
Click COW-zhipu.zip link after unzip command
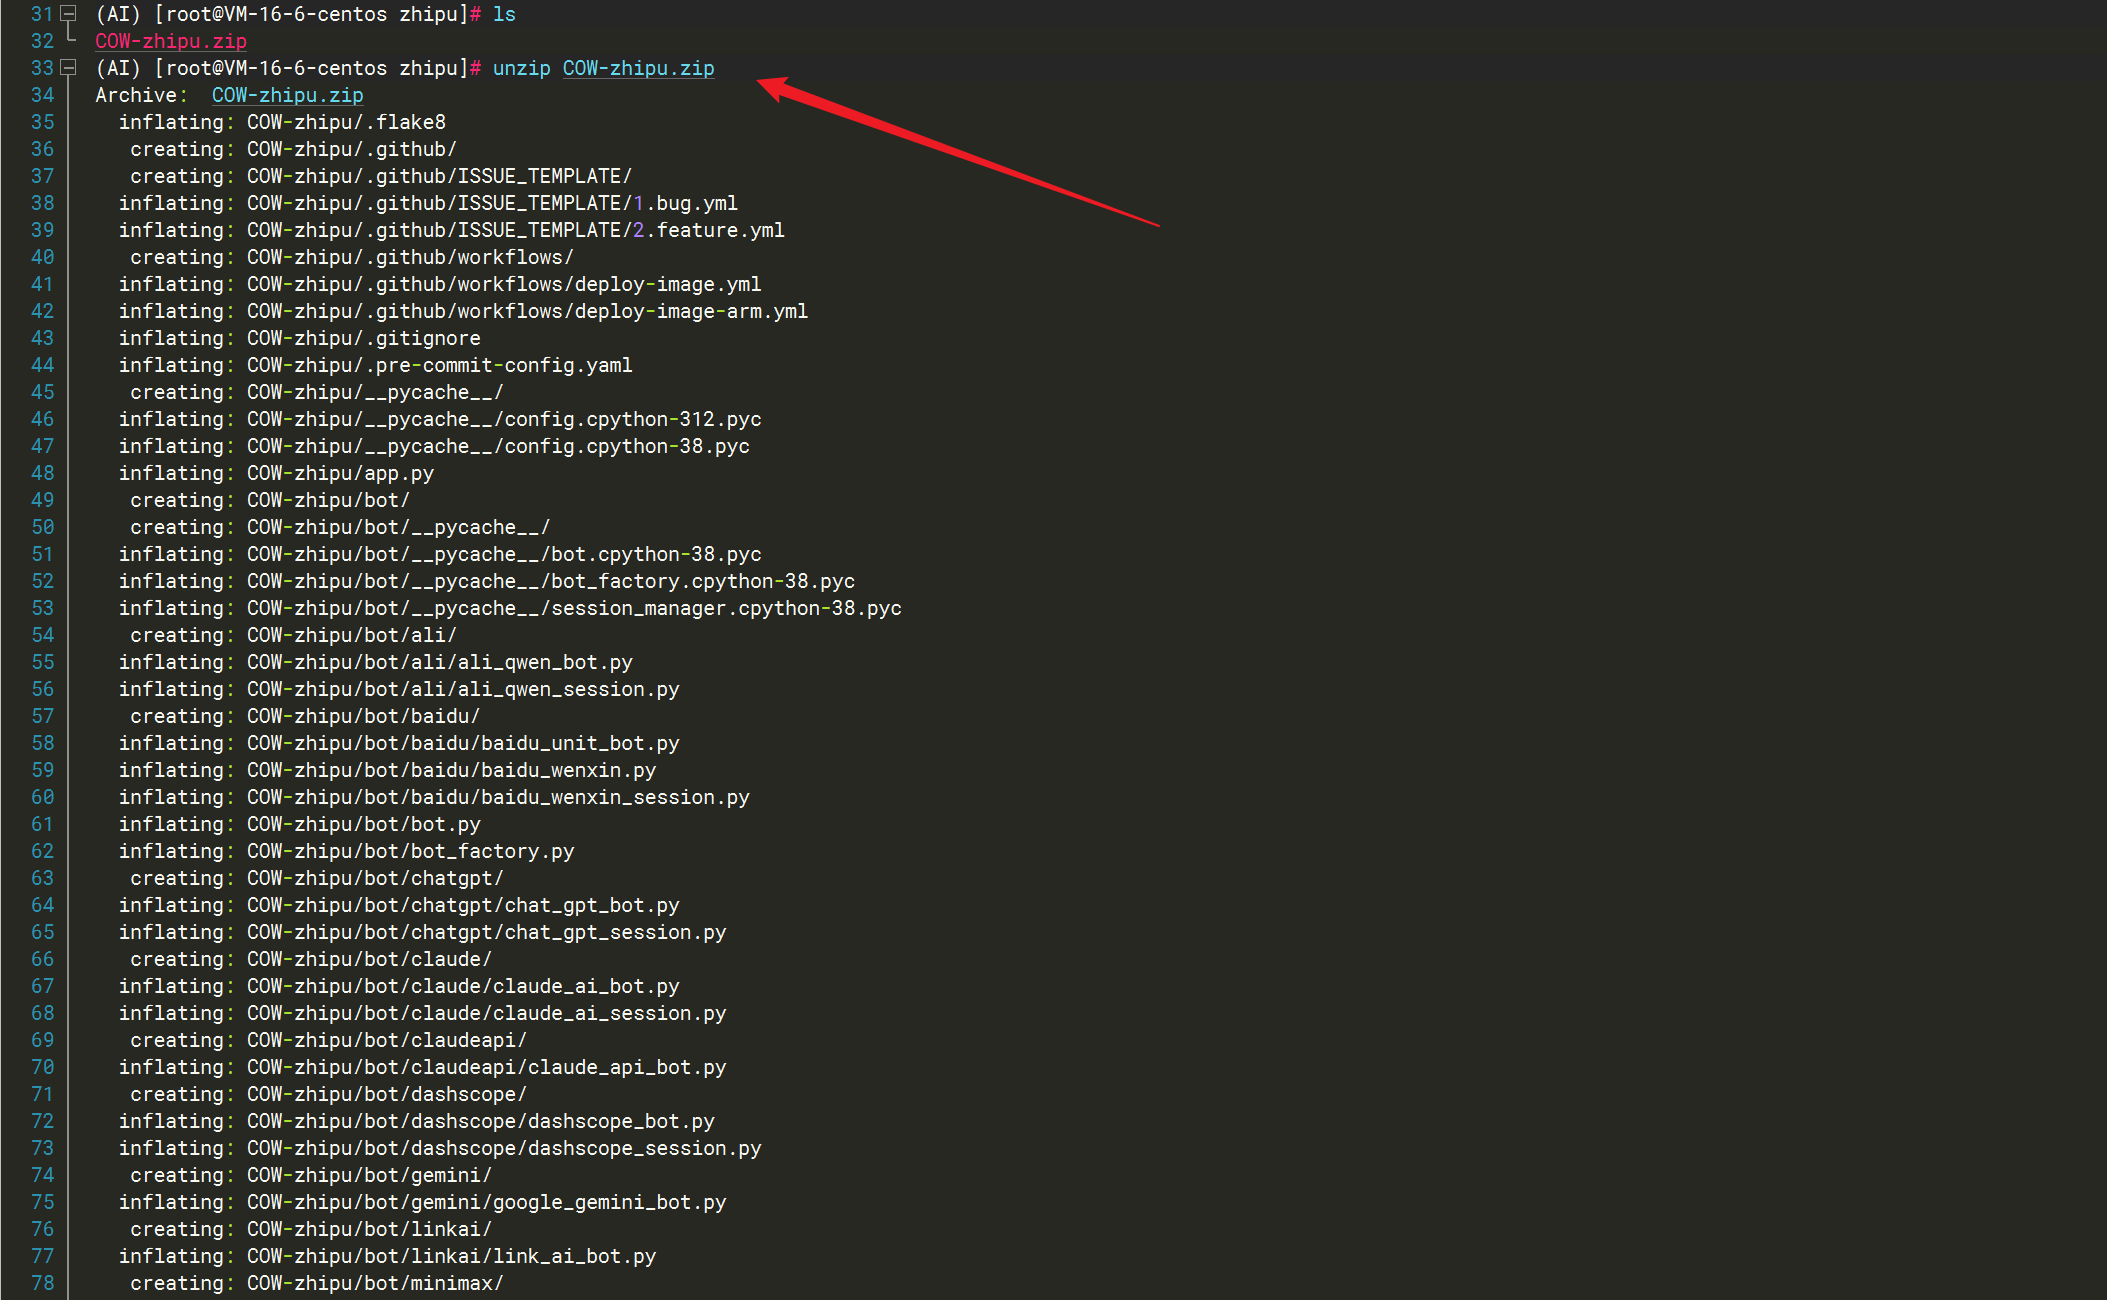coord(638,68)
